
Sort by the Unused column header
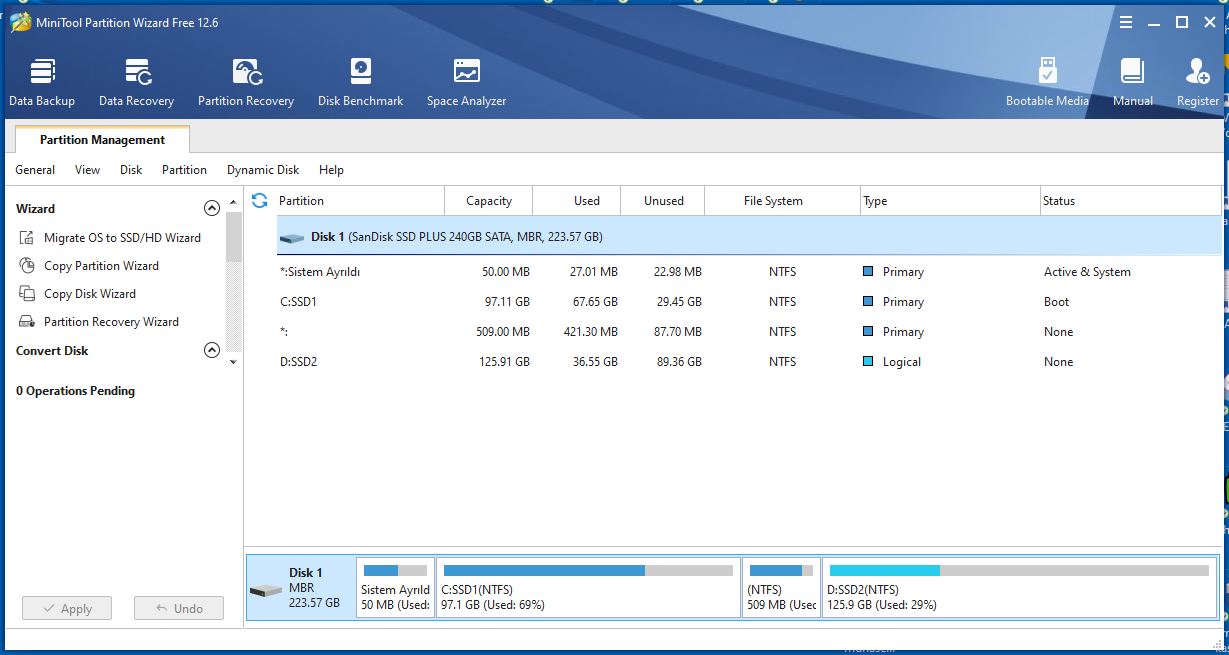(663, 201)
